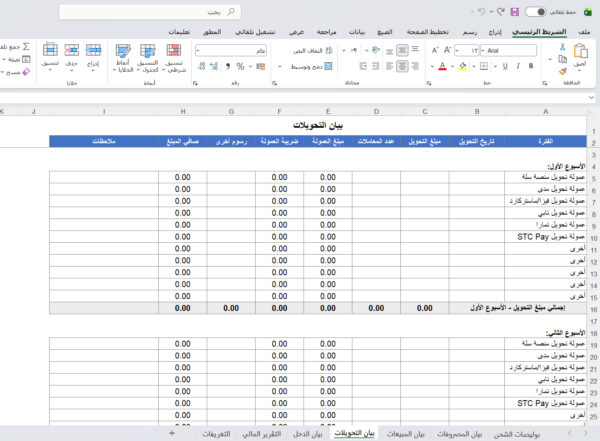Click the decrease decimal icon

click(x=201, y=67)
